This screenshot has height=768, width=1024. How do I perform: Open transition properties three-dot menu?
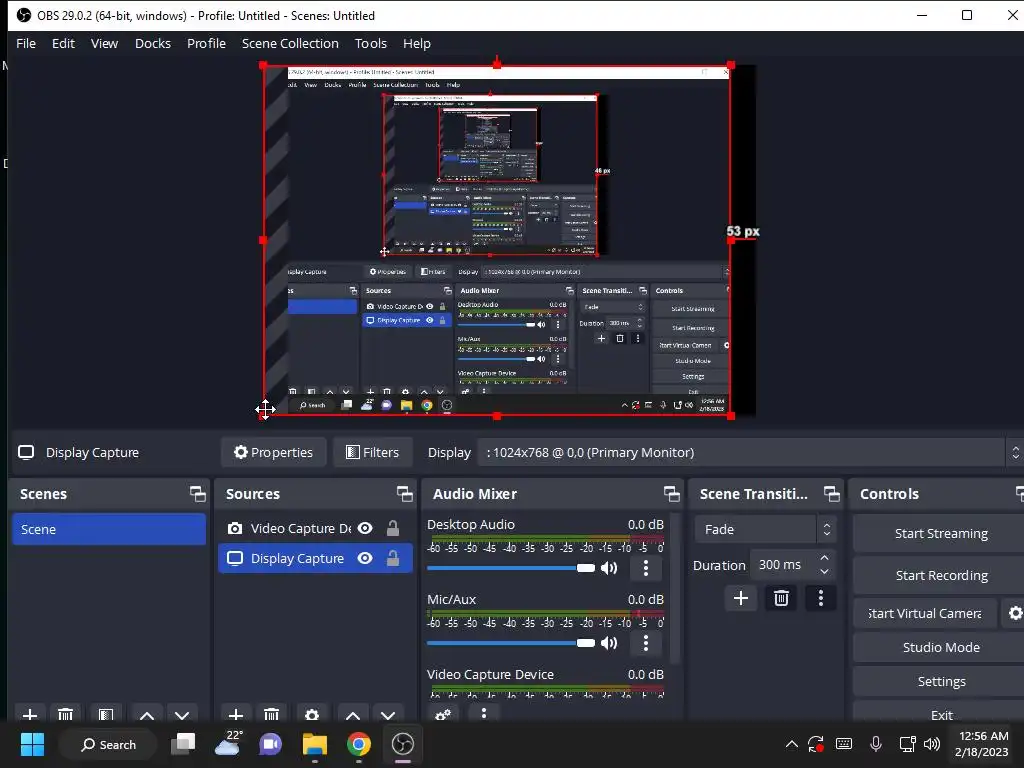[821, 598]
